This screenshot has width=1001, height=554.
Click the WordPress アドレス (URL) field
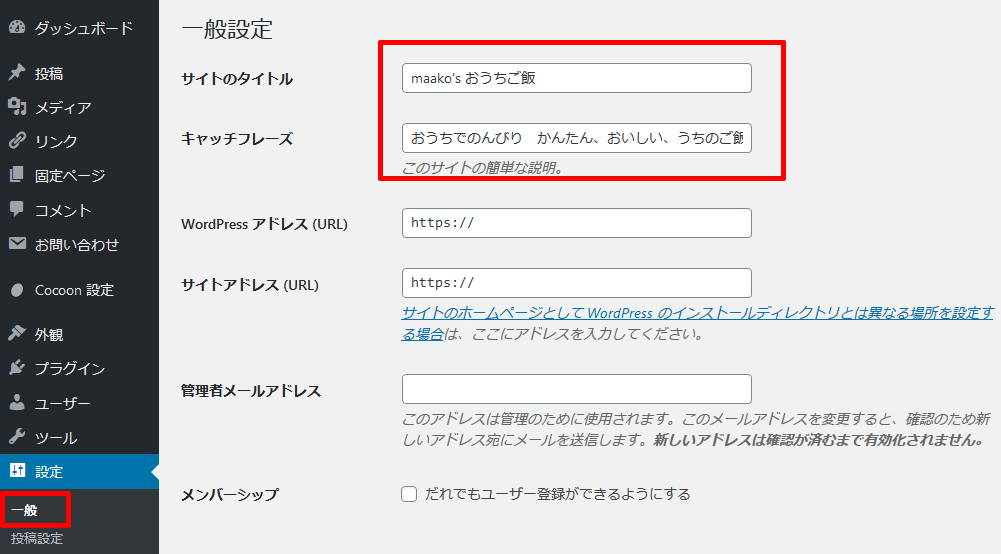pyautogui.click(x=576, y=223)
